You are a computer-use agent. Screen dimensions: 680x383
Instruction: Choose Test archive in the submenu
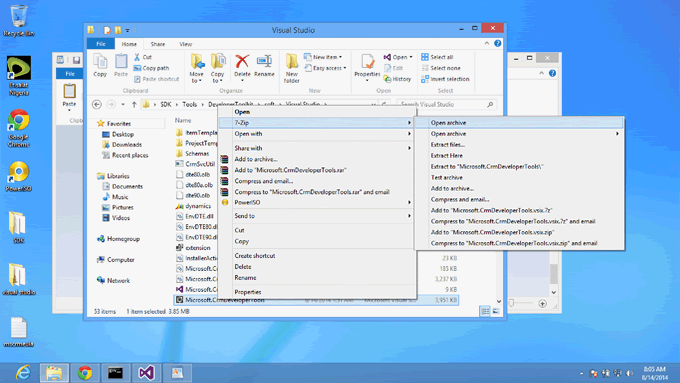(x=520, y=177)
